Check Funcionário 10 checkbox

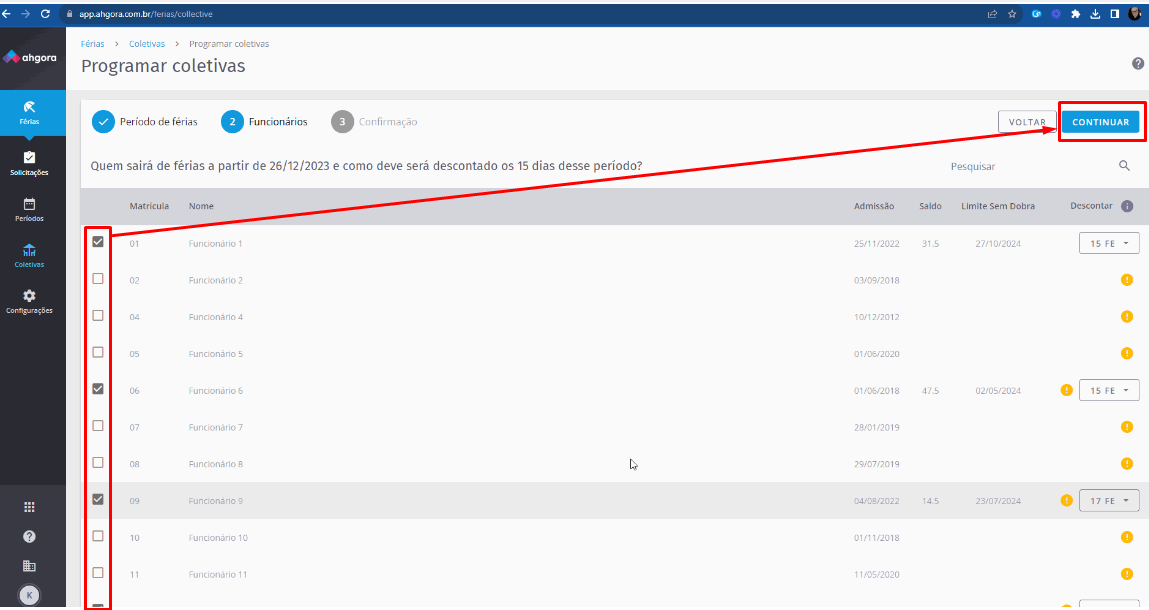click(98, 536)
